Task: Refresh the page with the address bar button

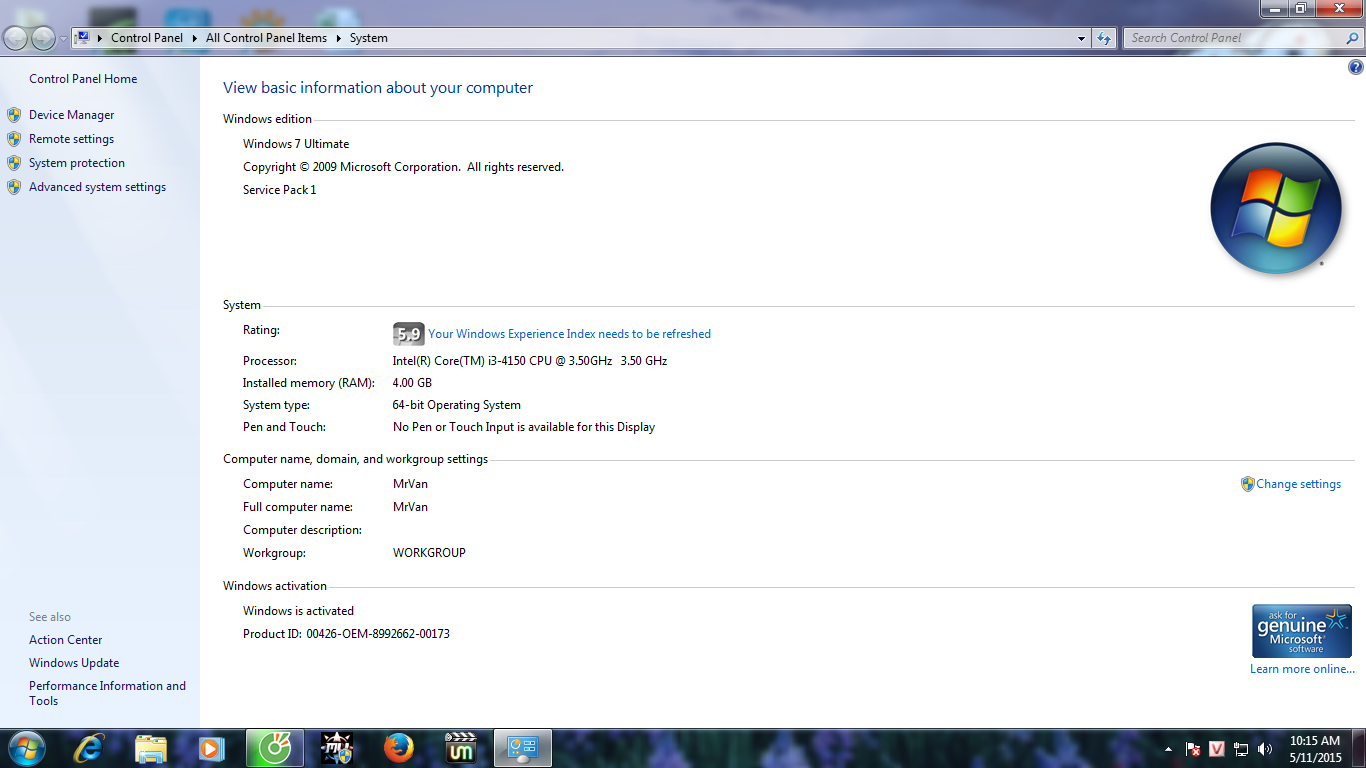Action: pos(1104,38)
